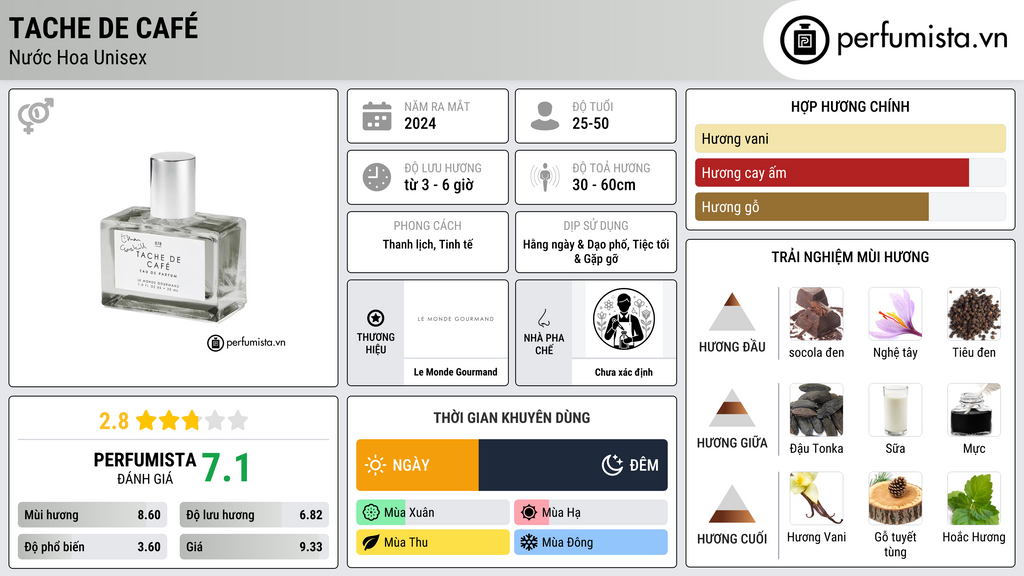Click the Đêm dark time bar
The height and width of the screenshot is (576, 1024).
(x=573, y=465)
